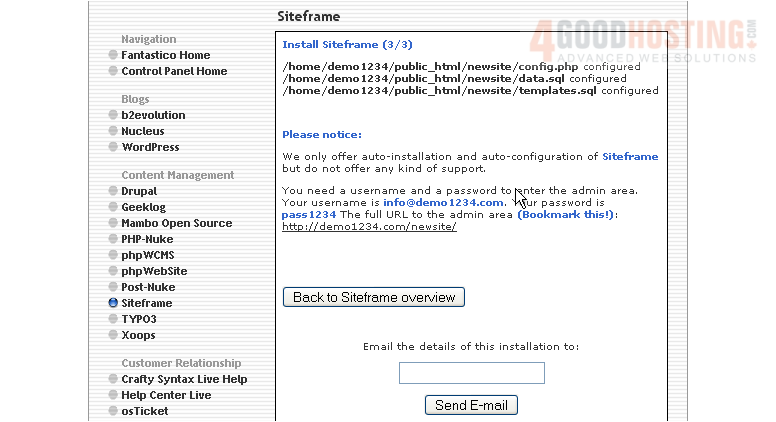776x422 pixels.
Task: Open Mambo Open Source installer
Action: click(x=176, y=224)
